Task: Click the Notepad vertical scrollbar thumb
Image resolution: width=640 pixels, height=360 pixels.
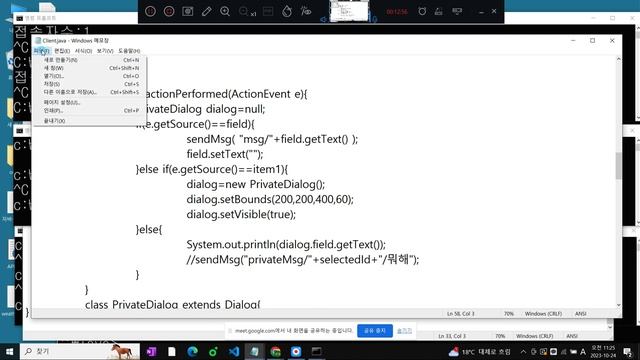Action: point(619,166)
